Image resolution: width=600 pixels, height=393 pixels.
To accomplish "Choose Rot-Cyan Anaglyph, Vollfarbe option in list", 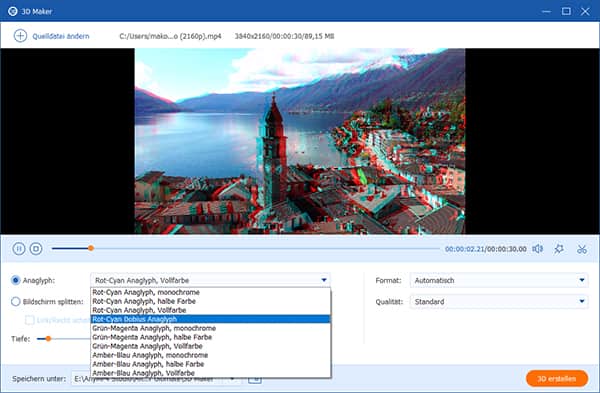I will (210, 310).
